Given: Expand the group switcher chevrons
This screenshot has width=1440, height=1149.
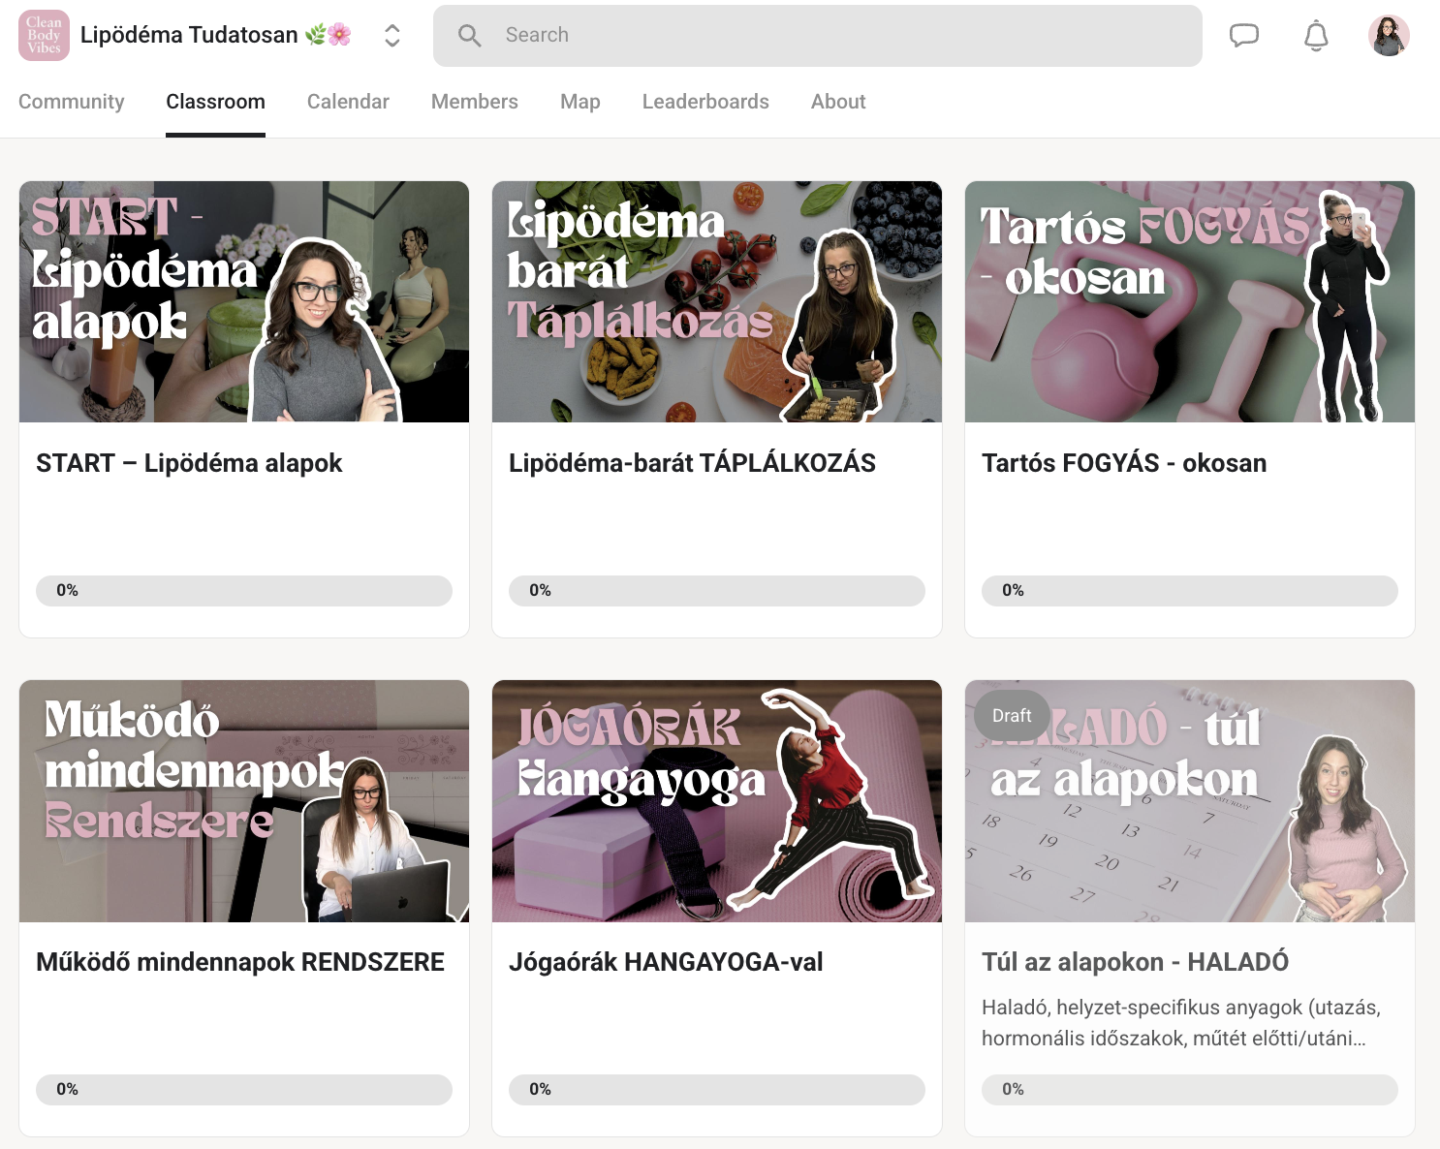Looking at the screenshot, I should (392, 36).
